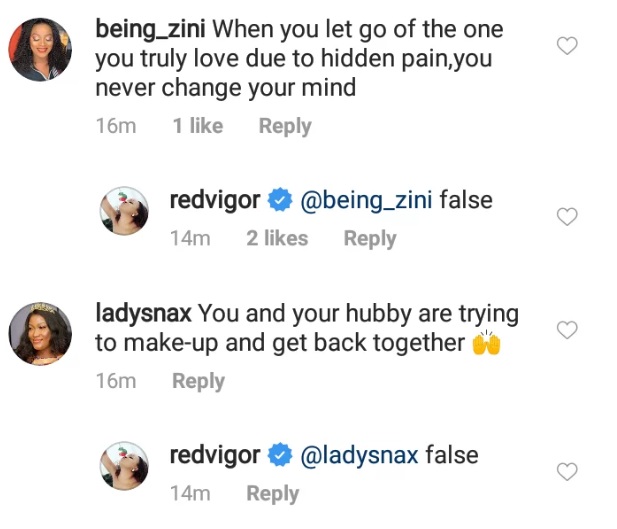Like ladysnax's comment with the heart

coord(567,330)
